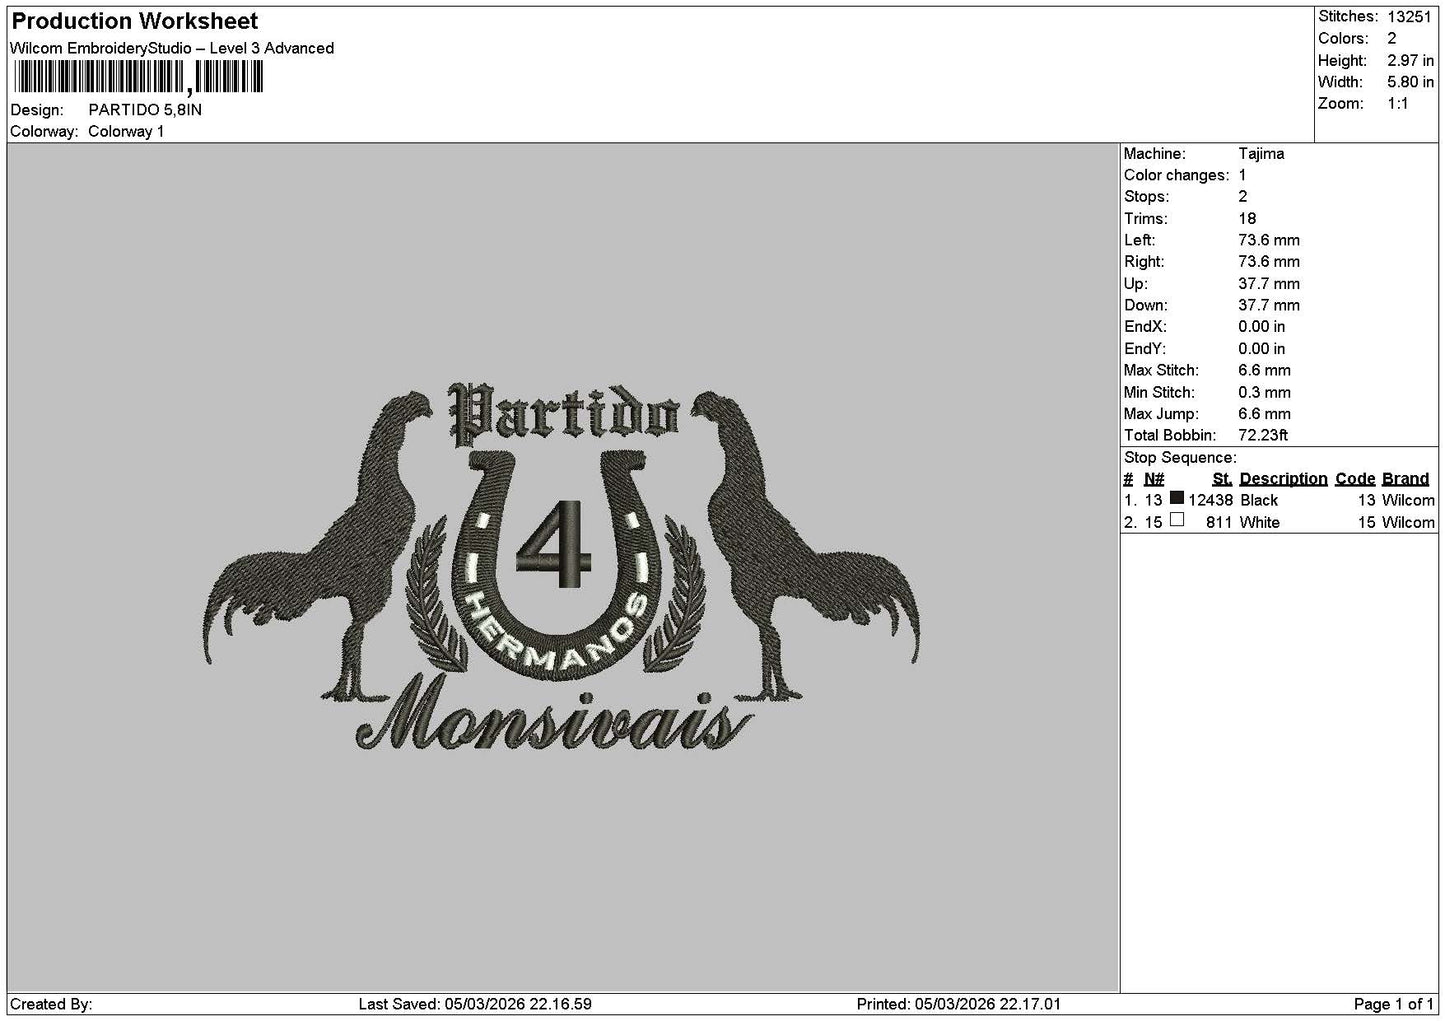1445x1021 pixels.
Task: Click 'Wilcom EmbroideryStudio – Level 3 Advanced' text
Action: [x=172, y=48]
